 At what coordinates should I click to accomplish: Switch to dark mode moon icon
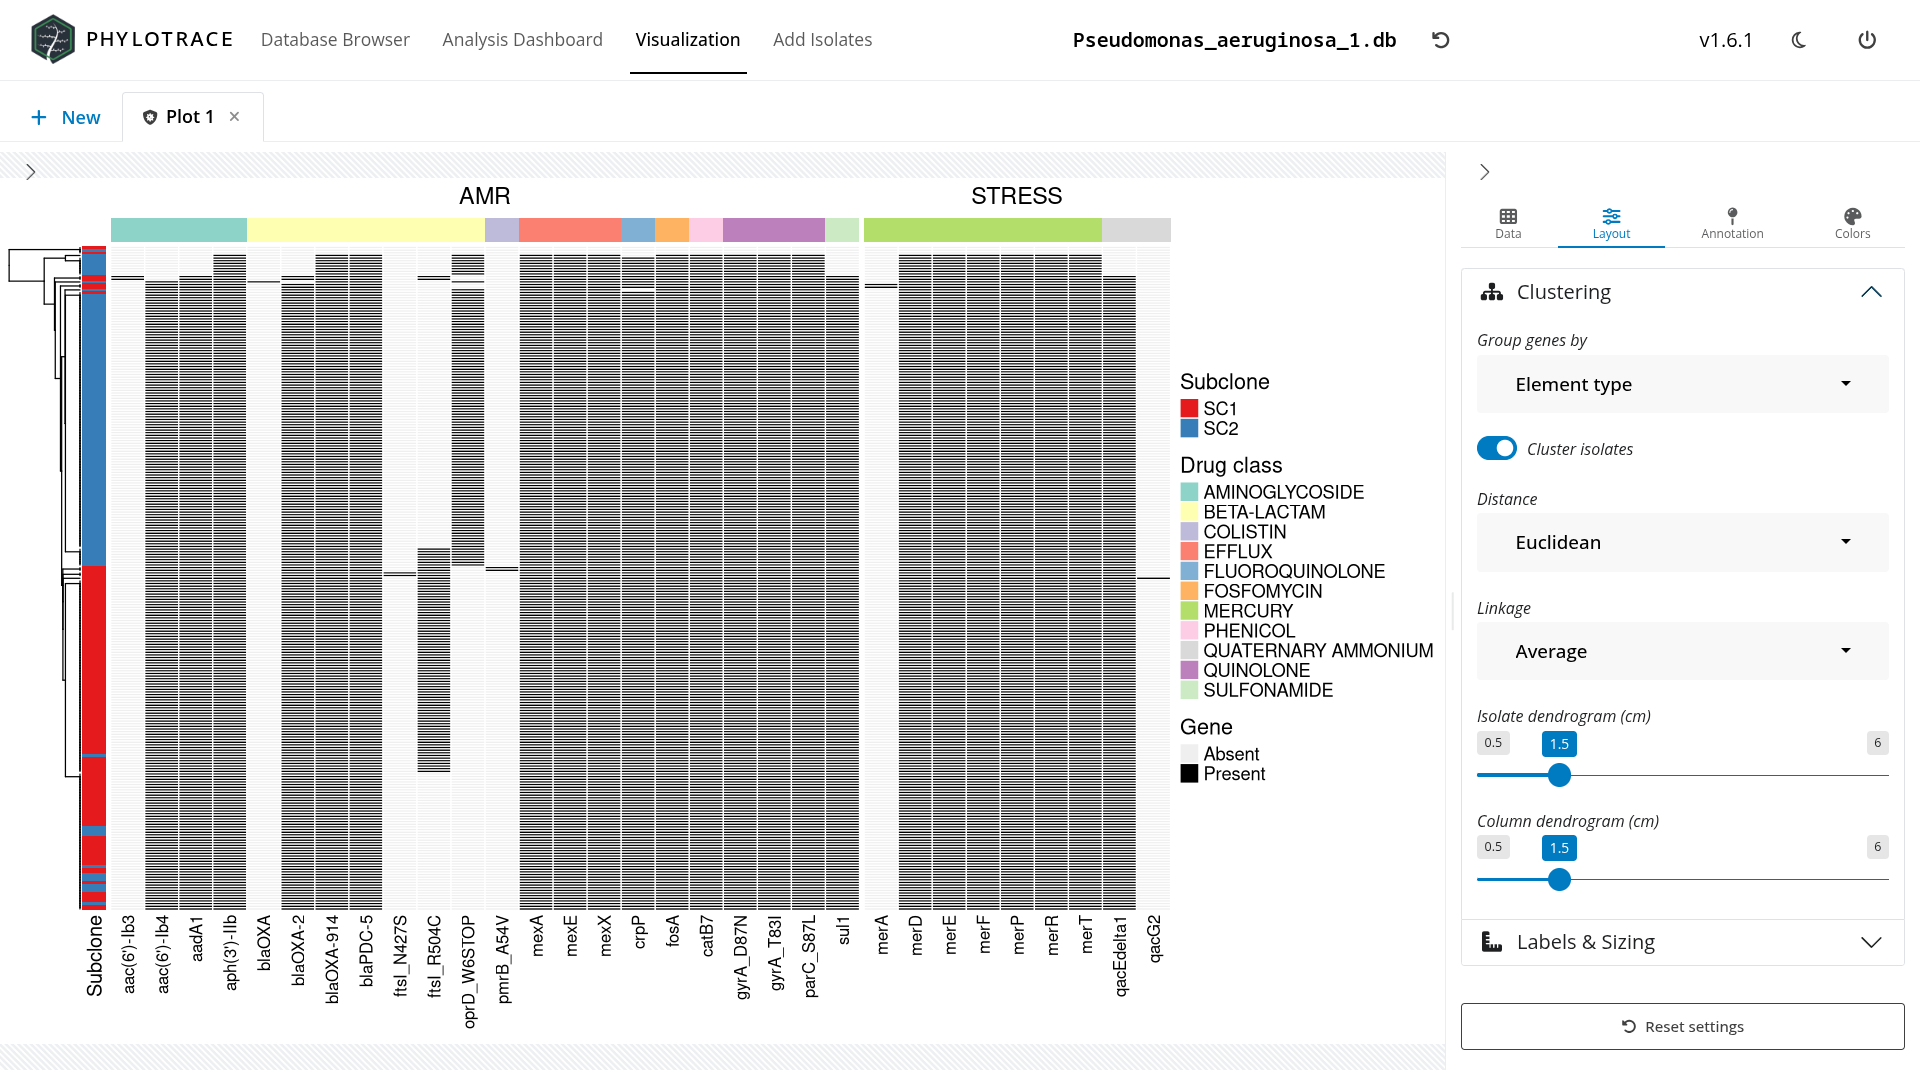point(1799,40)
